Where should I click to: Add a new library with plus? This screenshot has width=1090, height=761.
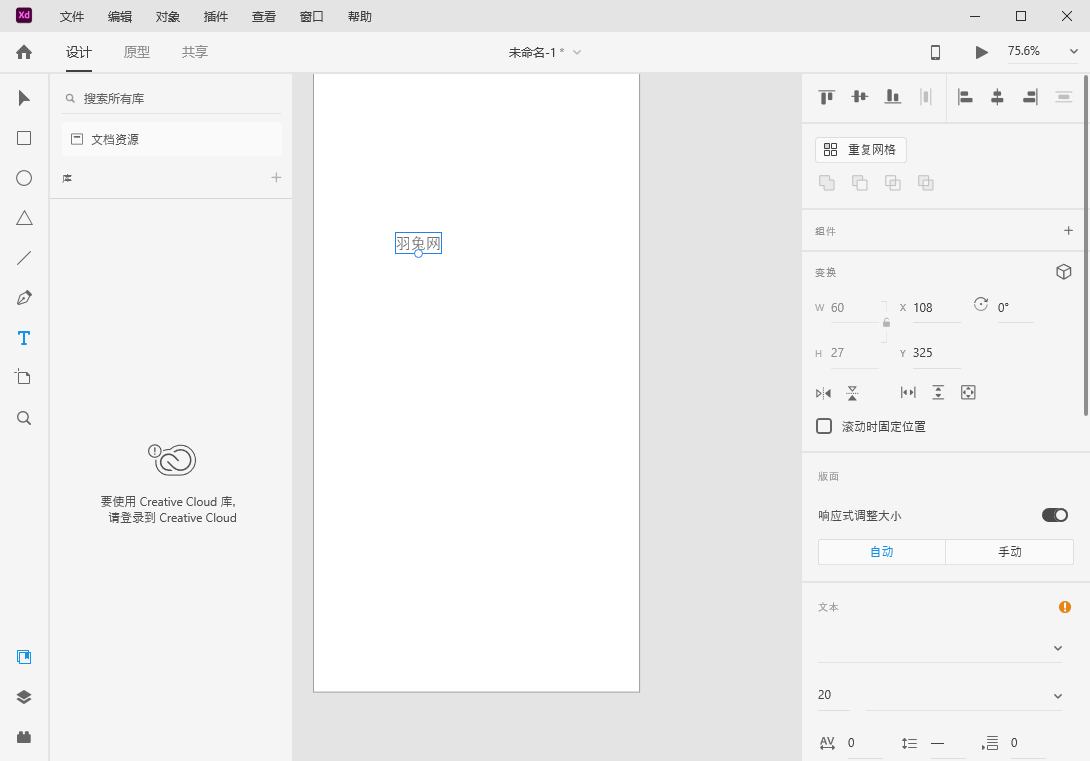click(276, 177)
